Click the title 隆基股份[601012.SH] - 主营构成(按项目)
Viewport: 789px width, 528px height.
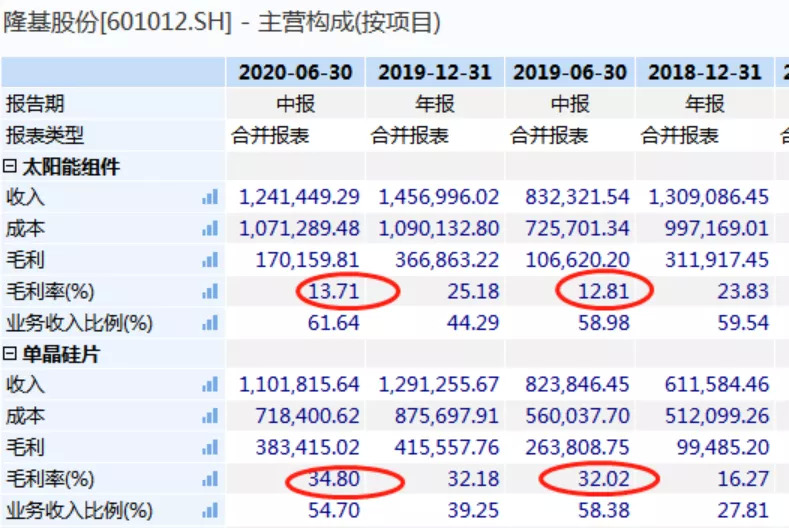coord(222,23)
